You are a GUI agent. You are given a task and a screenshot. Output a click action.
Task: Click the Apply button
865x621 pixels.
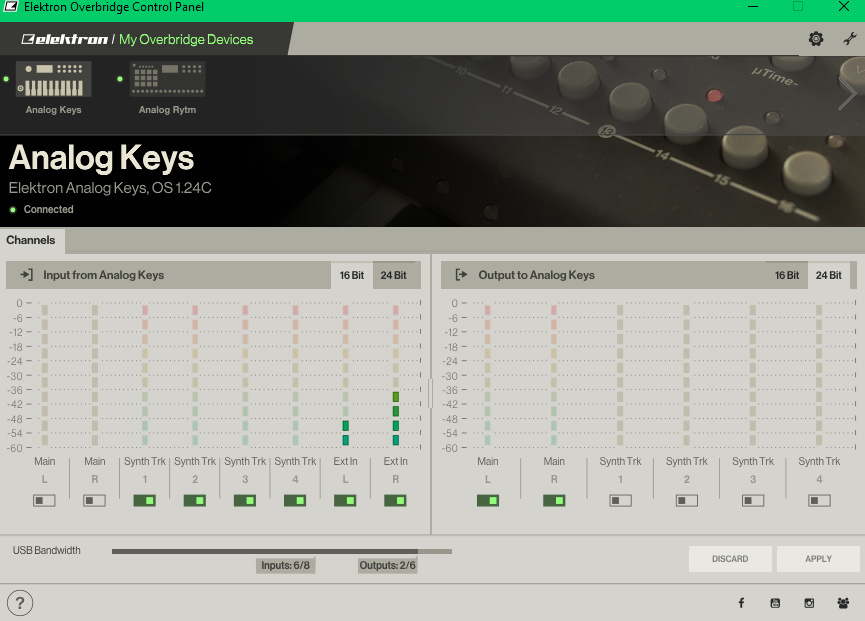click(x=818, y=559)
